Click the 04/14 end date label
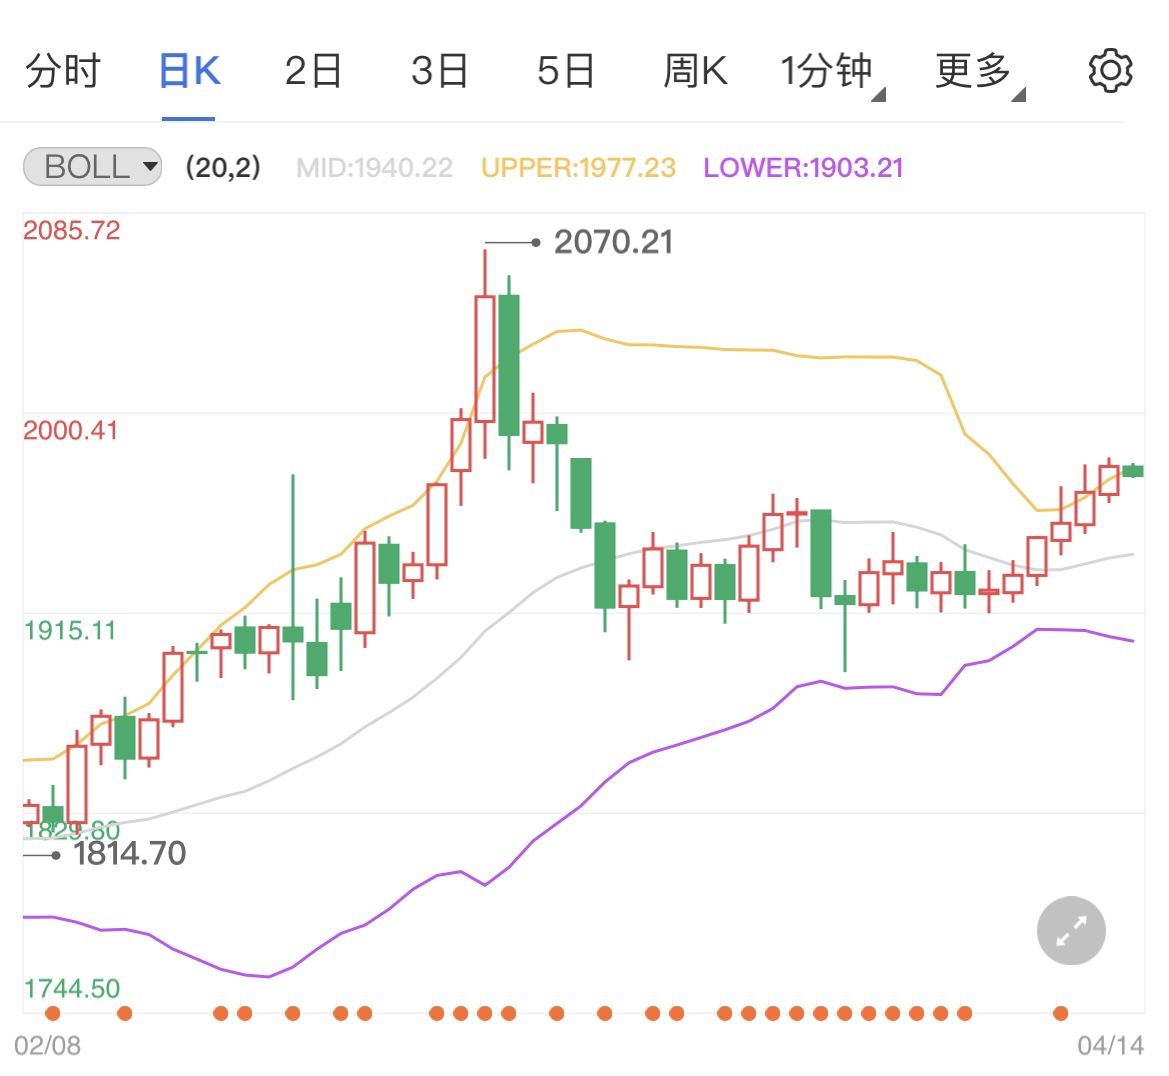Screen dimensions: 1169x1076 click(x=1110, y=1045)
